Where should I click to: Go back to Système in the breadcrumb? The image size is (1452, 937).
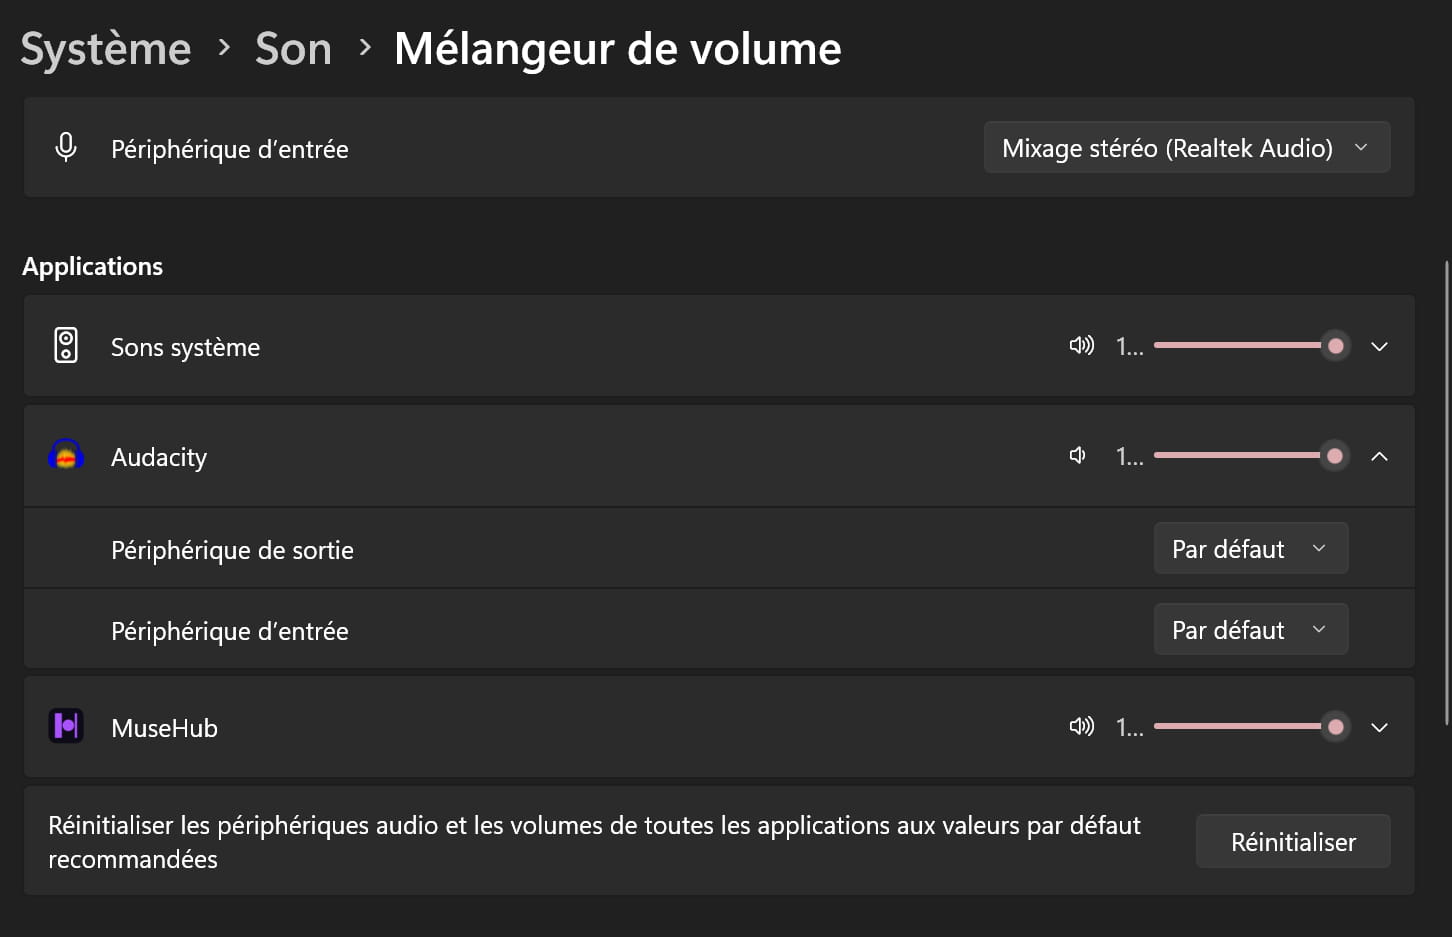[105, 49]
